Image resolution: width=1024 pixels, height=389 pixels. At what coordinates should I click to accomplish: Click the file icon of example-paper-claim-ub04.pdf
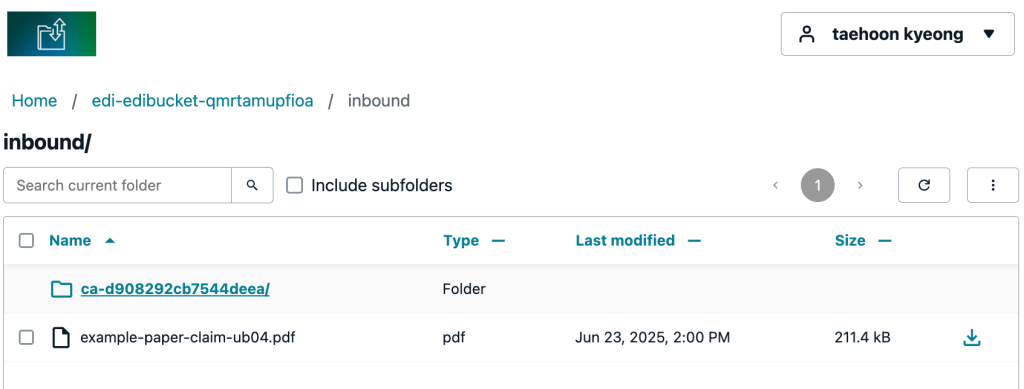click(61, 337)
